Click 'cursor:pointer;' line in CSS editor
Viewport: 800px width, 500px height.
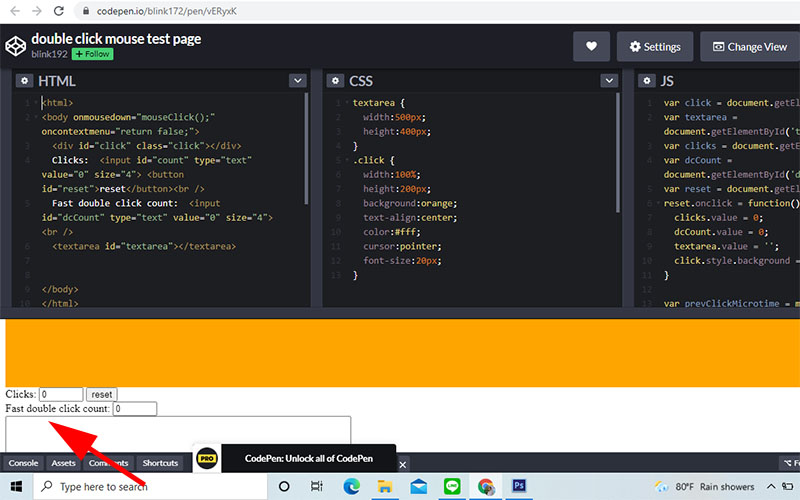point(402,246)
